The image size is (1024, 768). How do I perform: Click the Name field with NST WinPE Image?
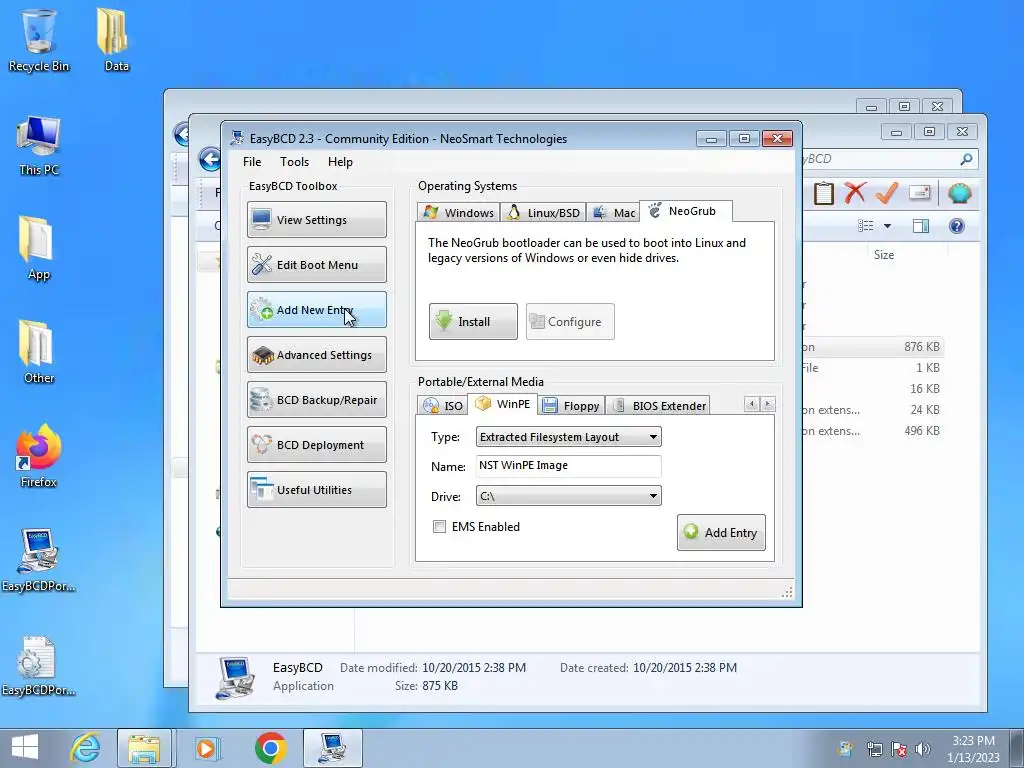point(568,466)
